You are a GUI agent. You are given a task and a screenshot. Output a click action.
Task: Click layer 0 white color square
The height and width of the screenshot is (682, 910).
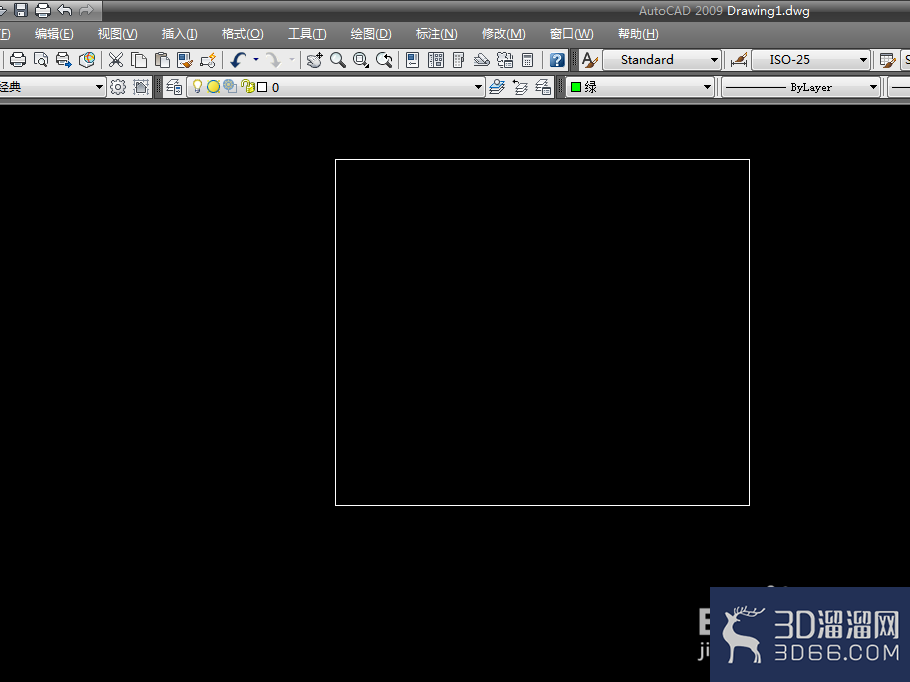262,87
